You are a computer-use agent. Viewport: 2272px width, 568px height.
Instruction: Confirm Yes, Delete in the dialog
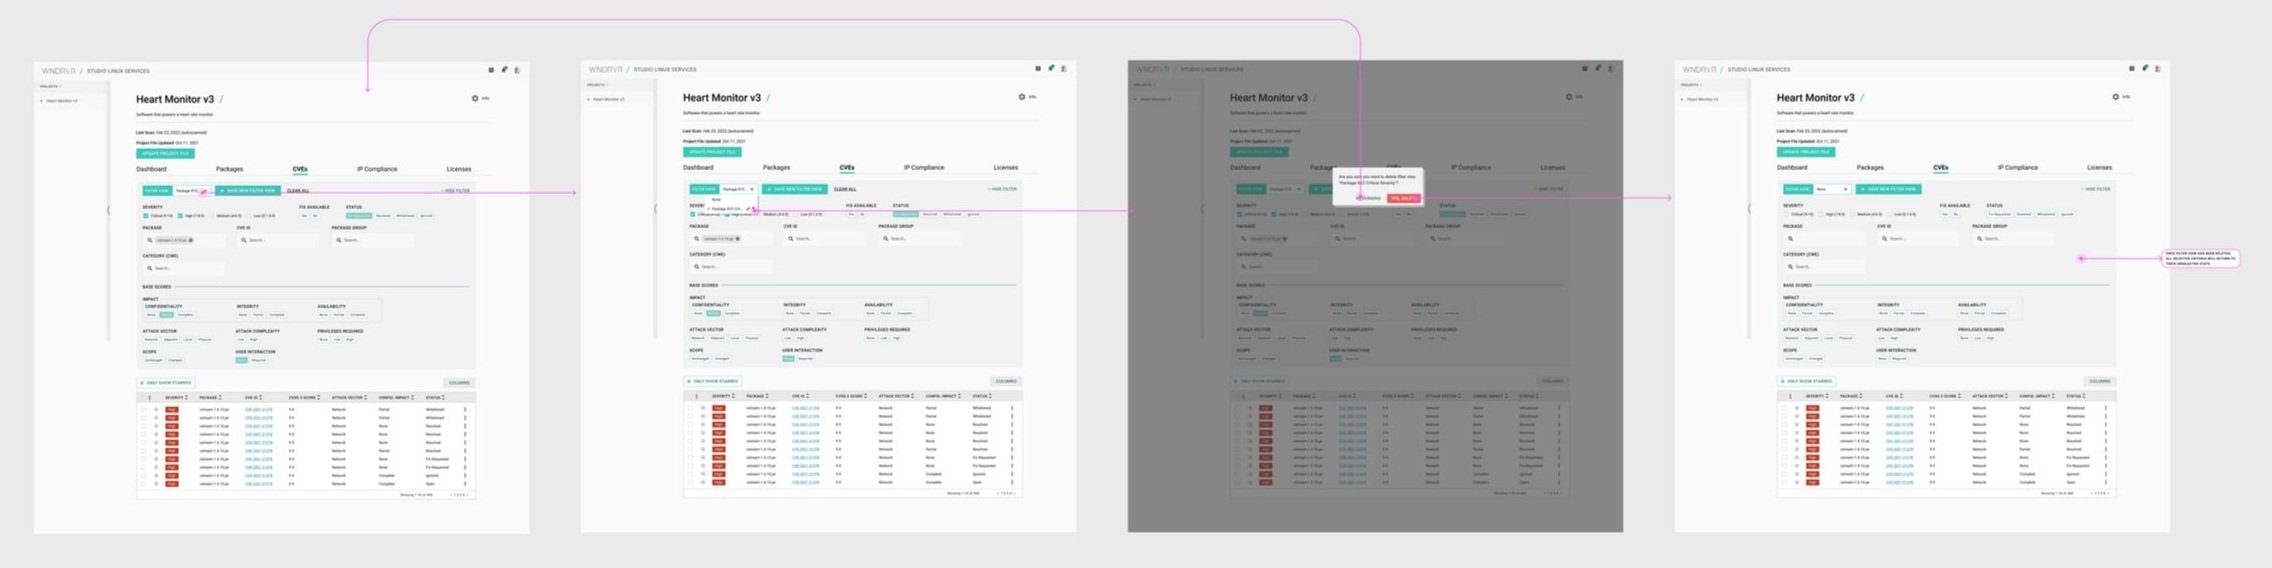1404,198
